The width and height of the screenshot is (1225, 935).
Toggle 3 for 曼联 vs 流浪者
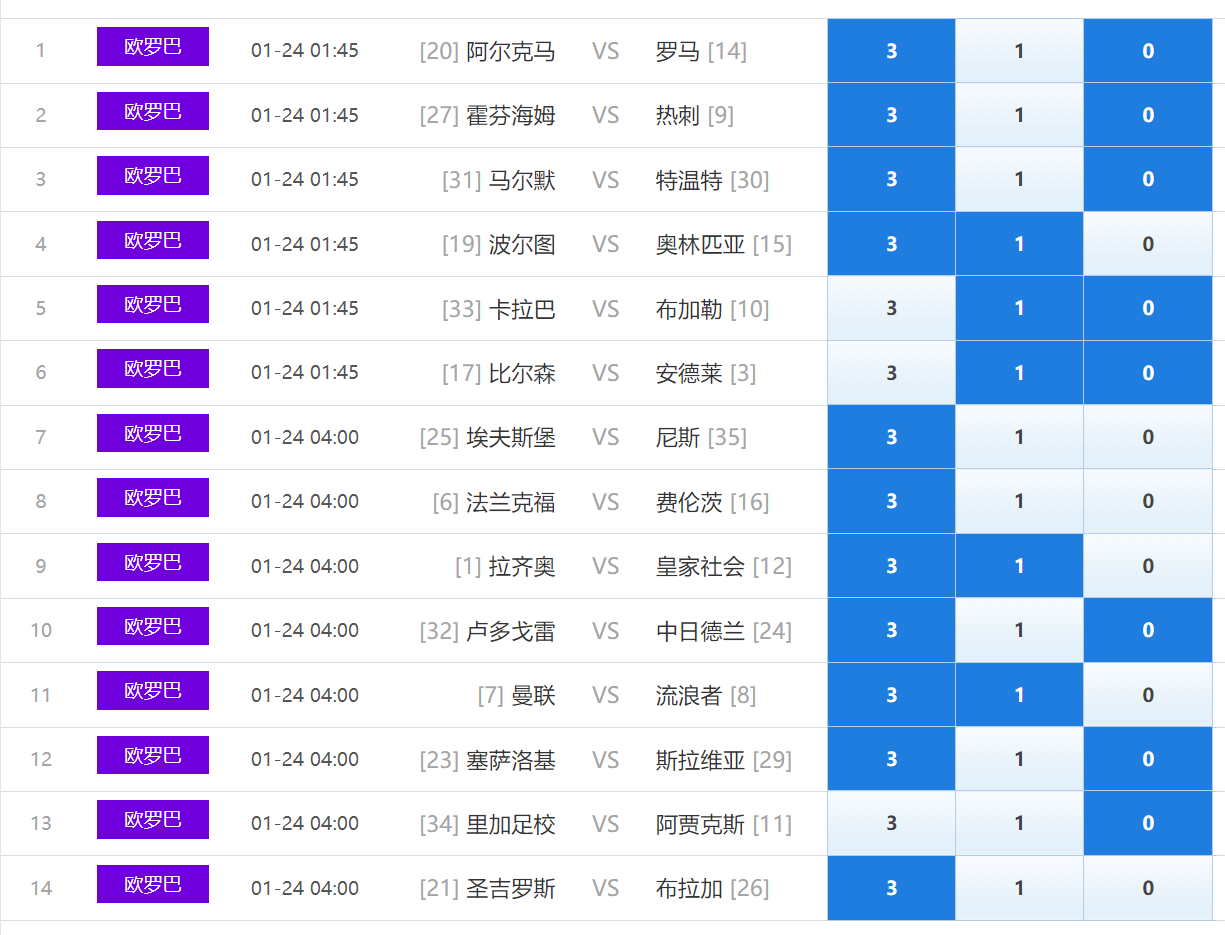[891, 695]
